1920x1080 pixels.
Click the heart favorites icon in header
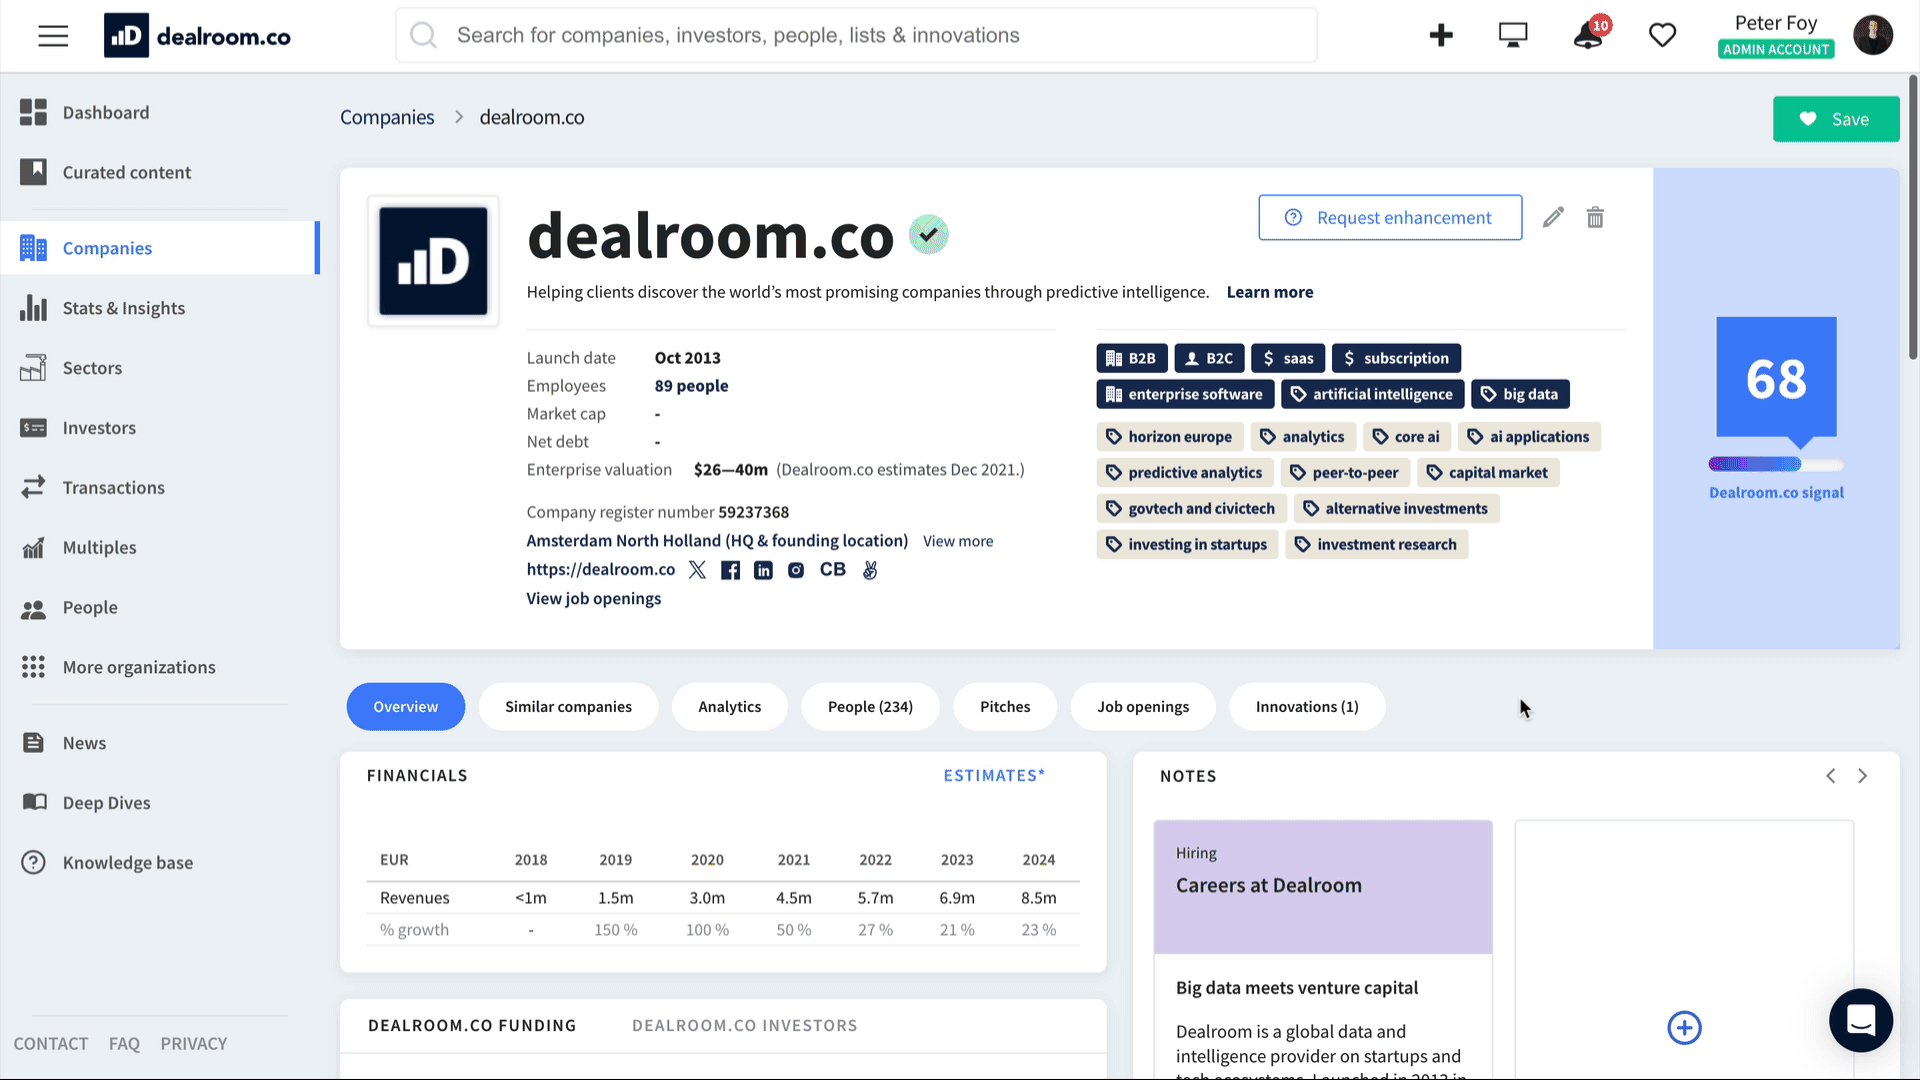[x=1662, y=35]
